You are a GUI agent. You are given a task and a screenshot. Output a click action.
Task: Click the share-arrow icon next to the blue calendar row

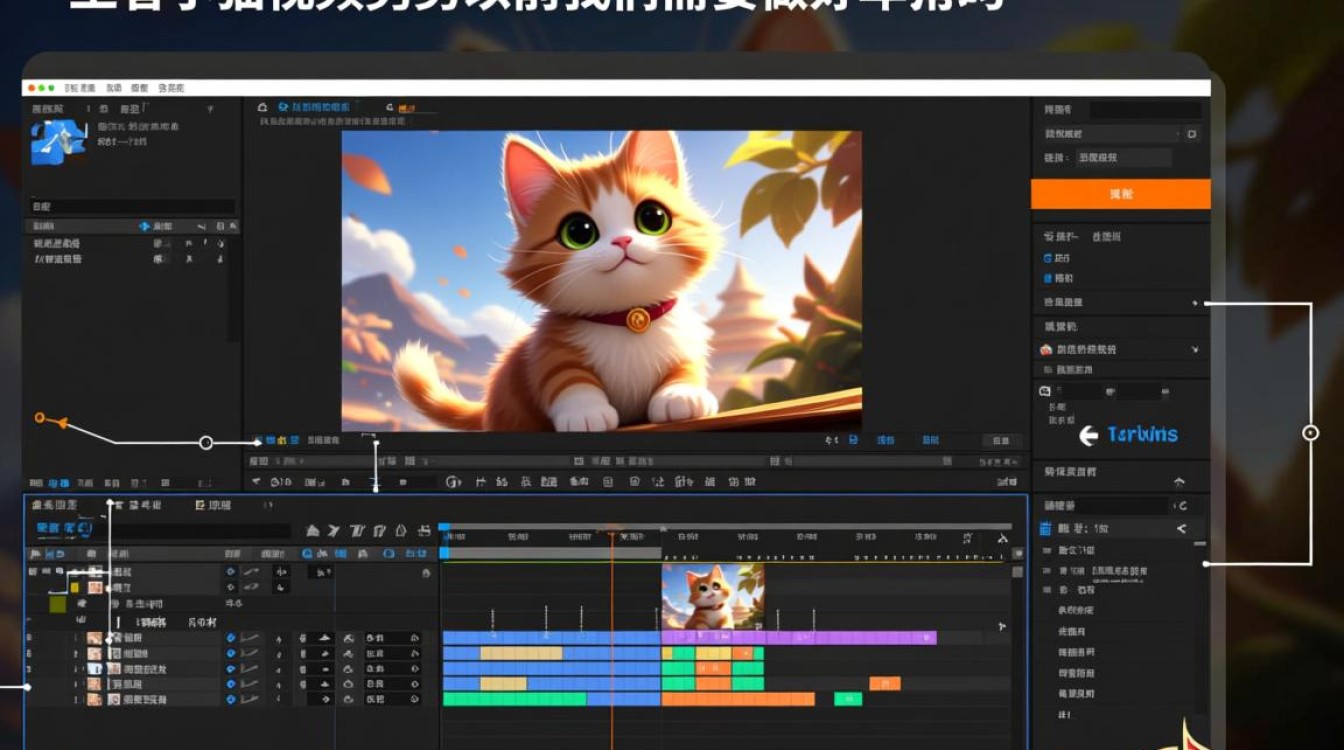(1182, 528)
